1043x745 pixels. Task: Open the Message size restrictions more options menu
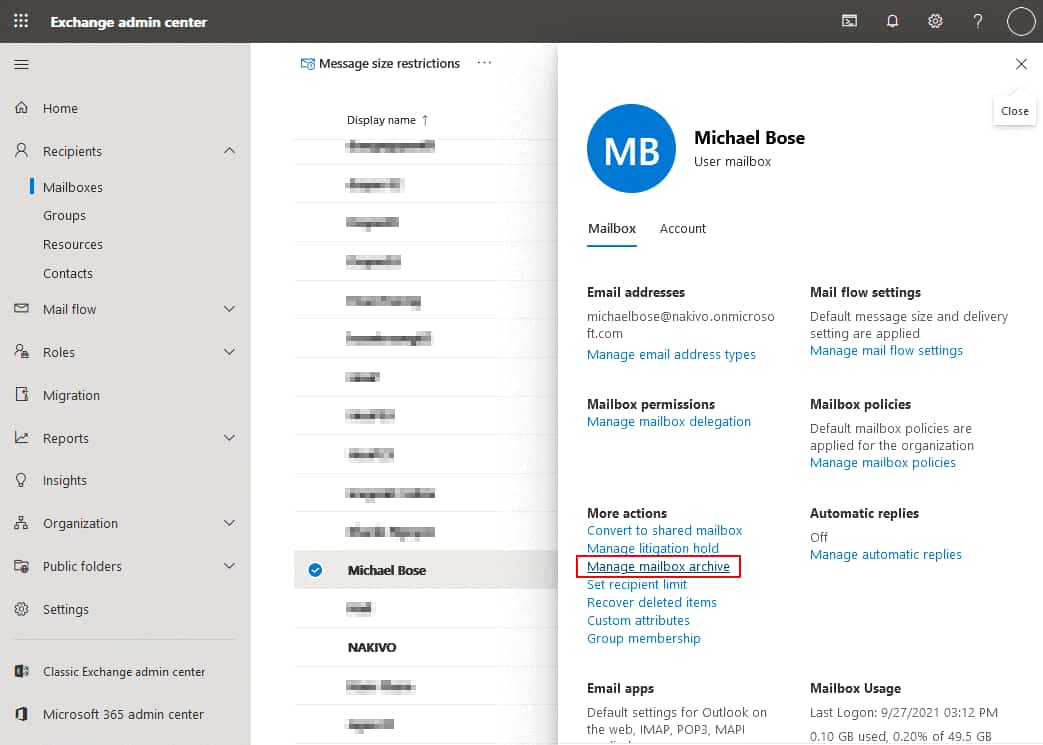click(484, 63)
